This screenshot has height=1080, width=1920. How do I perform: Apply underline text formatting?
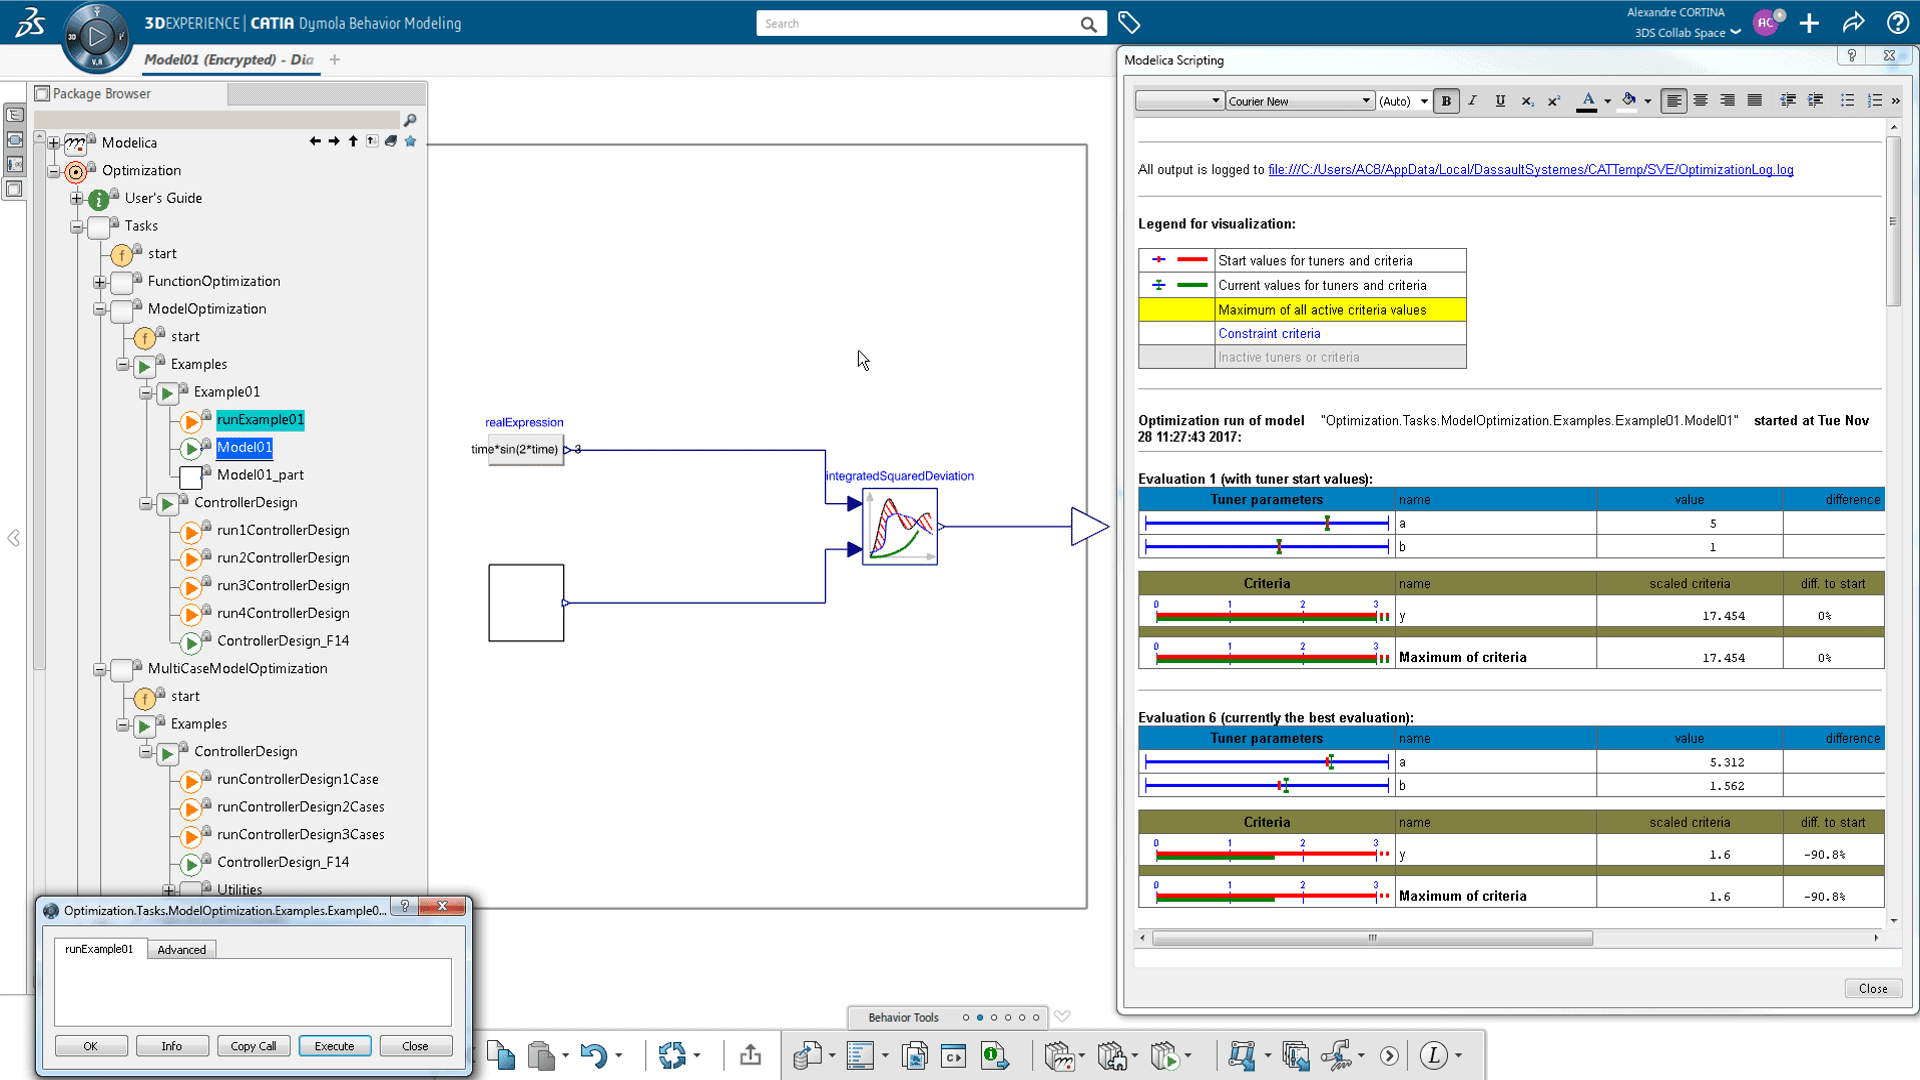(x=1500, y=101)
